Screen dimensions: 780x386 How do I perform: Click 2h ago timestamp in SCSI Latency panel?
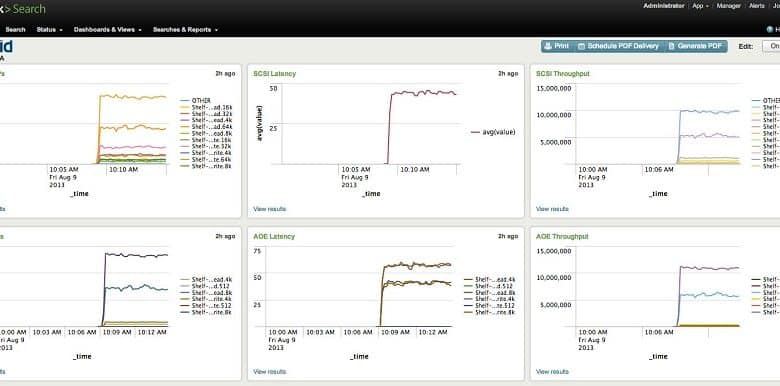pyautogui.click(x=508, y=74)
